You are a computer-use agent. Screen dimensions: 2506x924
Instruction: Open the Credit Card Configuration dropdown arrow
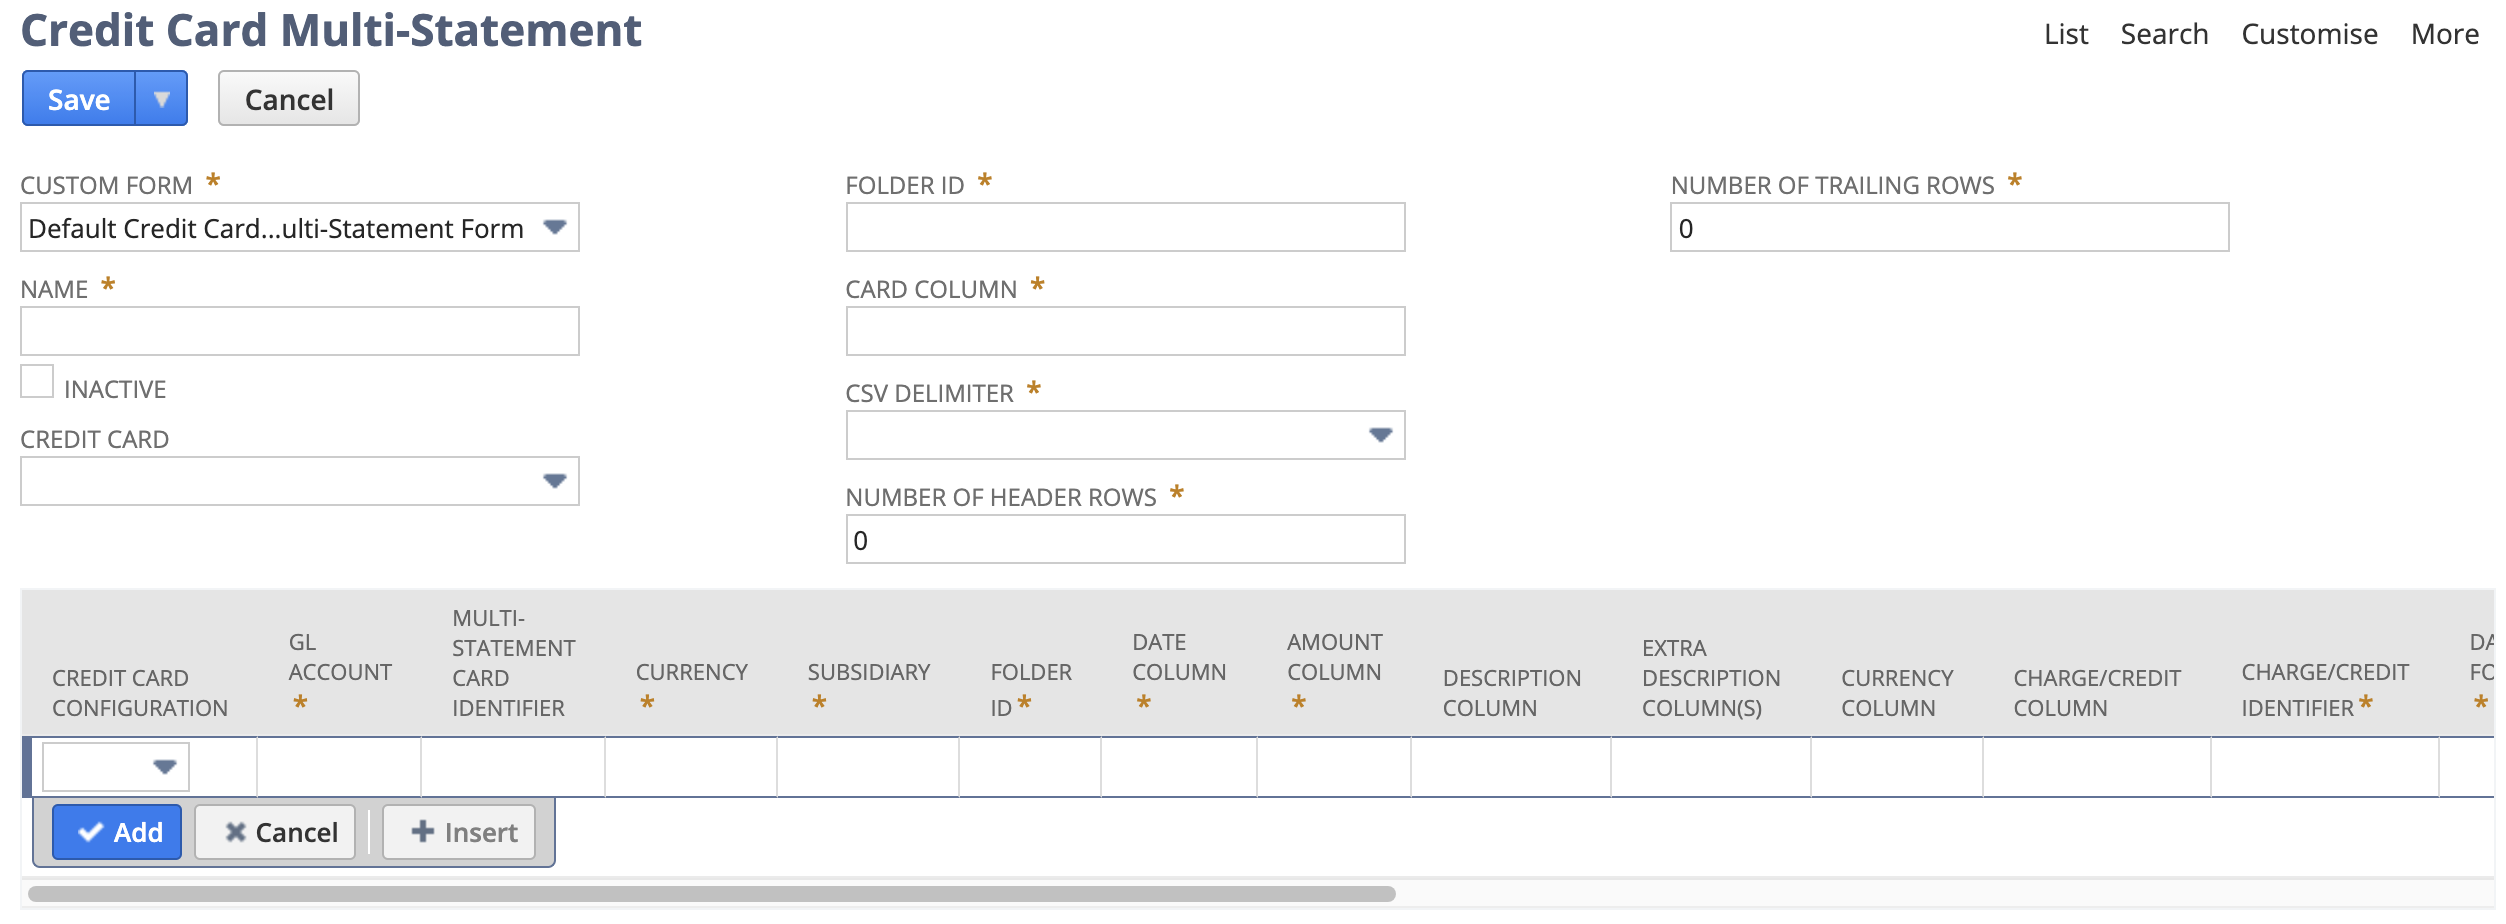166,766
